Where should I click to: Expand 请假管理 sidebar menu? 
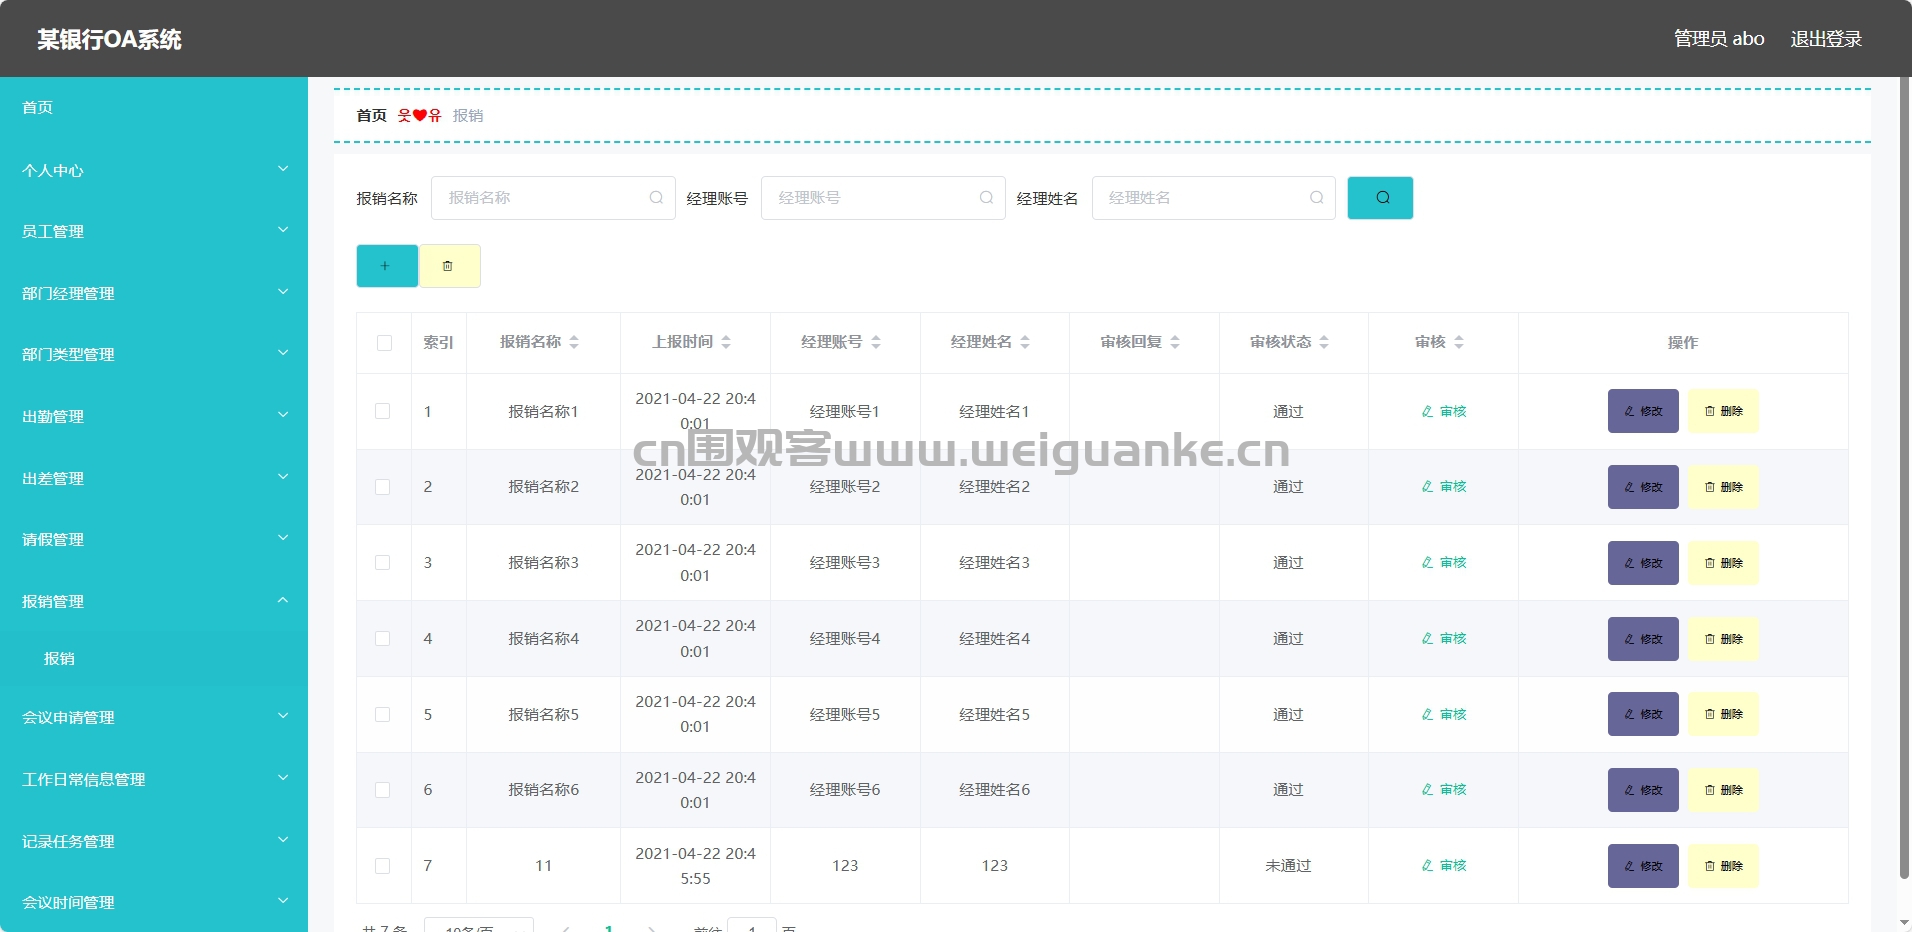point(154,539)
